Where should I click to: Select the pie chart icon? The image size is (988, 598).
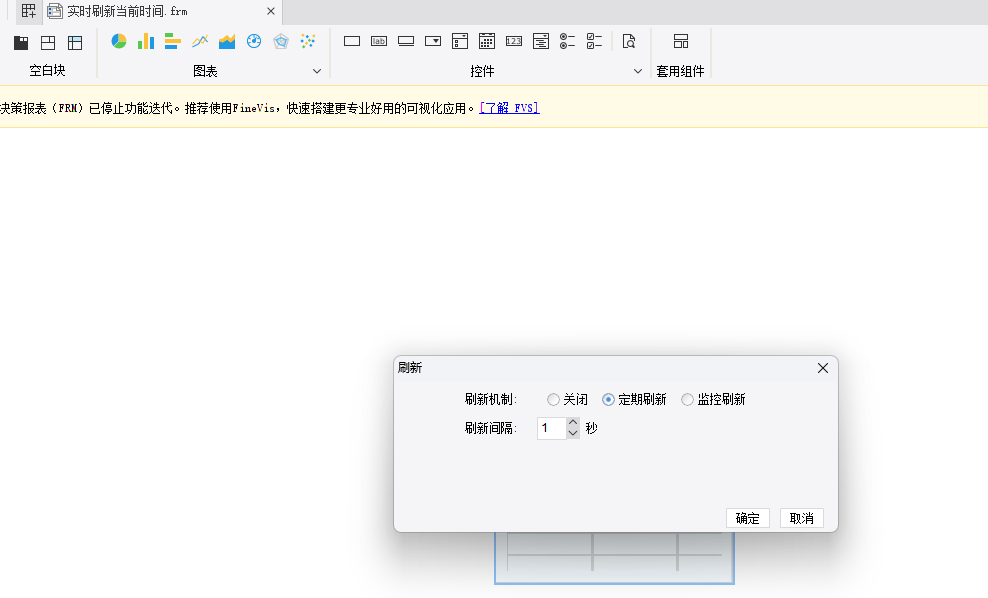tap(119, 41)
